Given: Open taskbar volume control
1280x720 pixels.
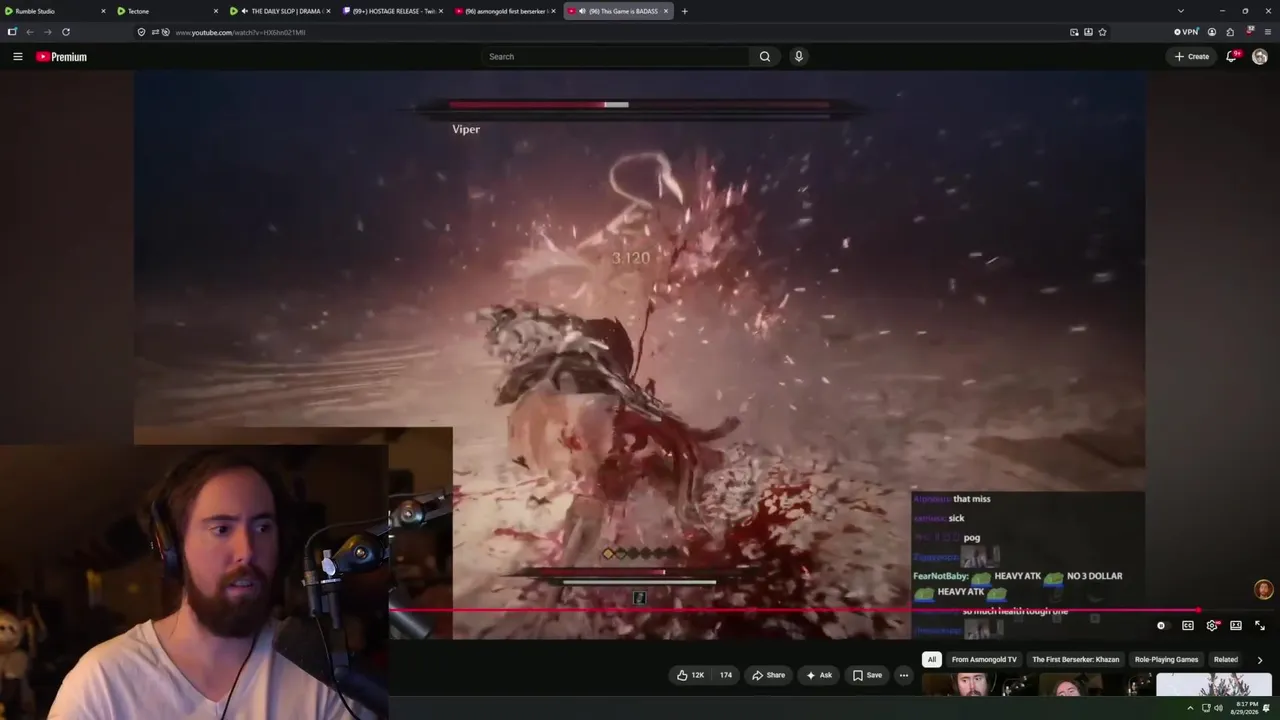Looking at the screenshot, I should point(1218,708).
